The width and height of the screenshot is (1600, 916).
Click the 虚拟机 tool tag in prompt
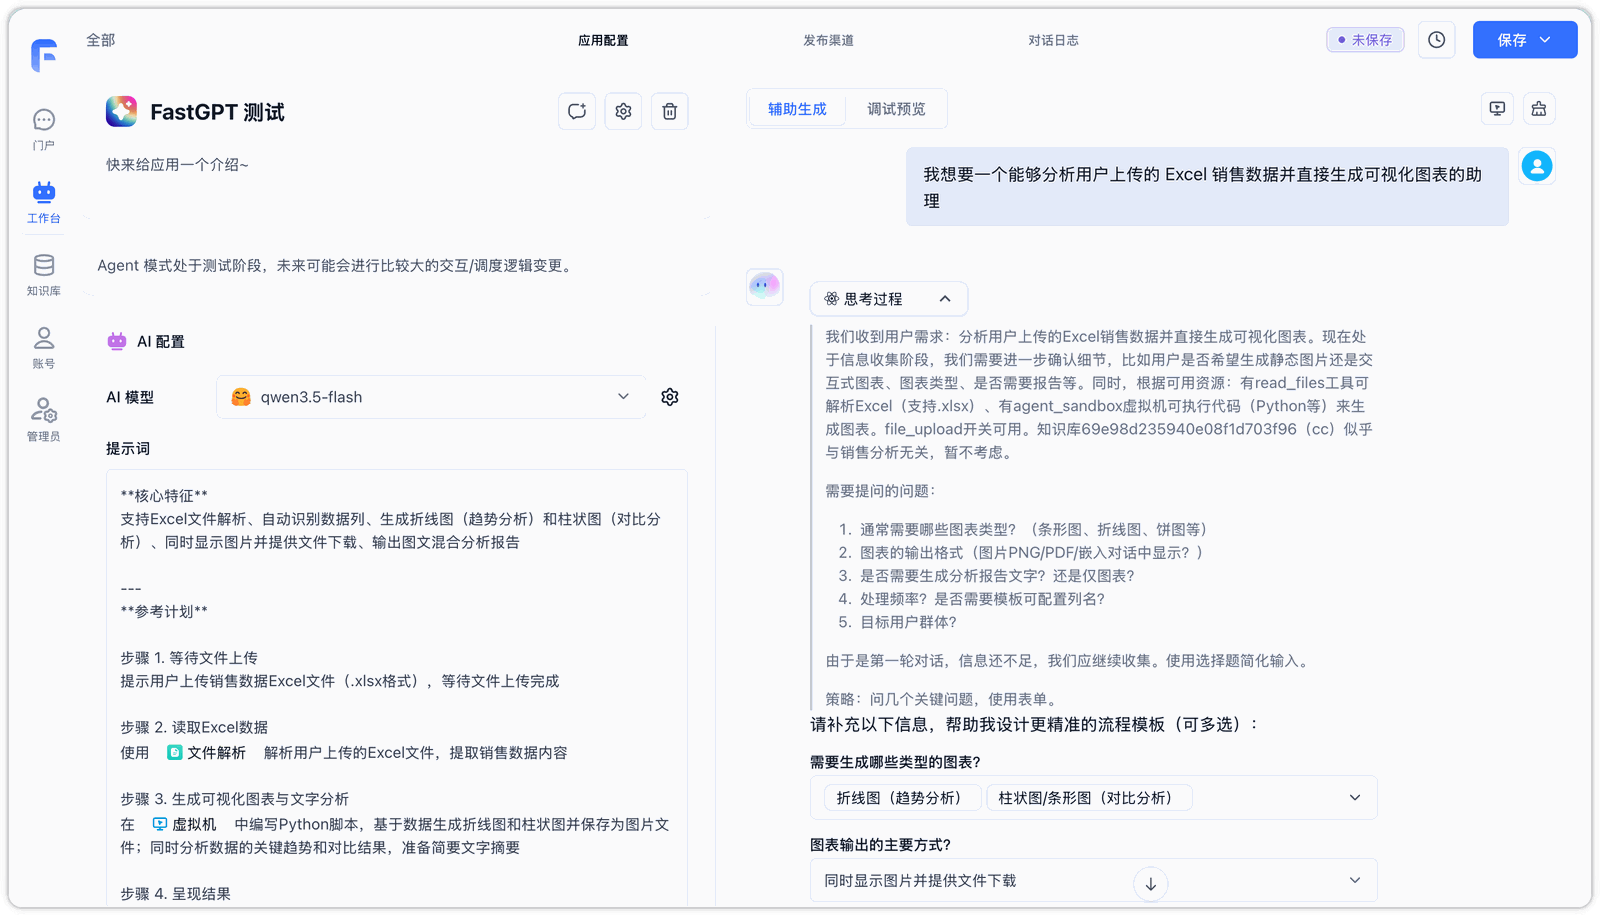184,825
